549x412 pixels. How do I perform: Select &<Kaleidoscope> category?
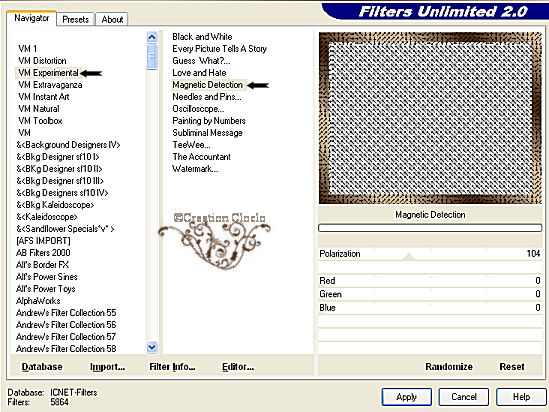47,217
